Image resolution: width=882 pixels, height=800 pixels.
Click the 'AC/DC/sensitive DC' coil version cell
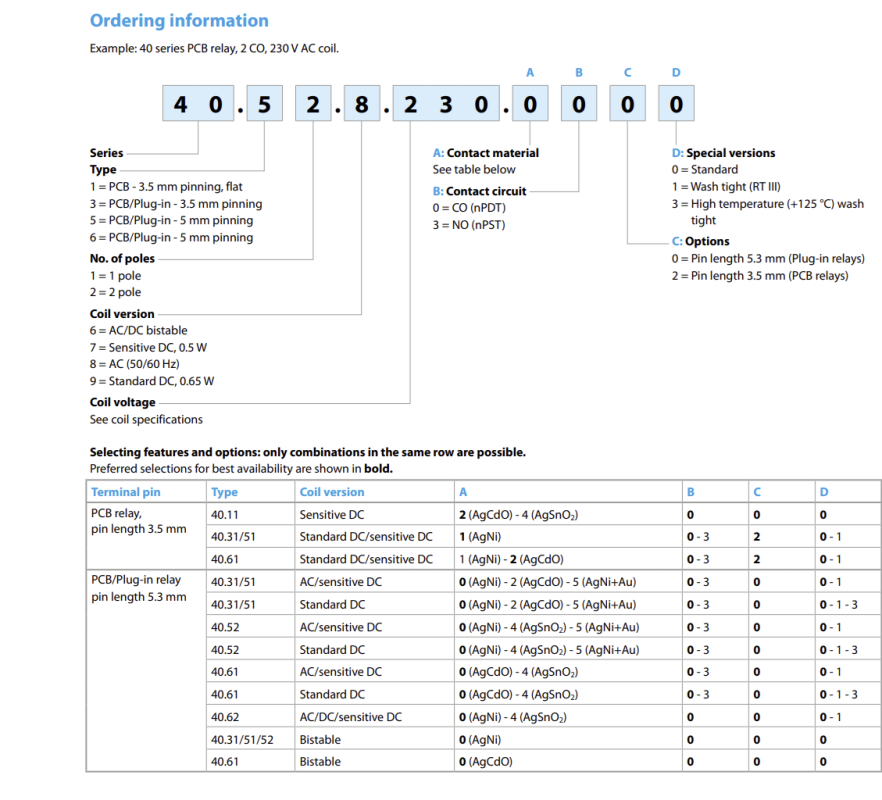tap(350, 717)
